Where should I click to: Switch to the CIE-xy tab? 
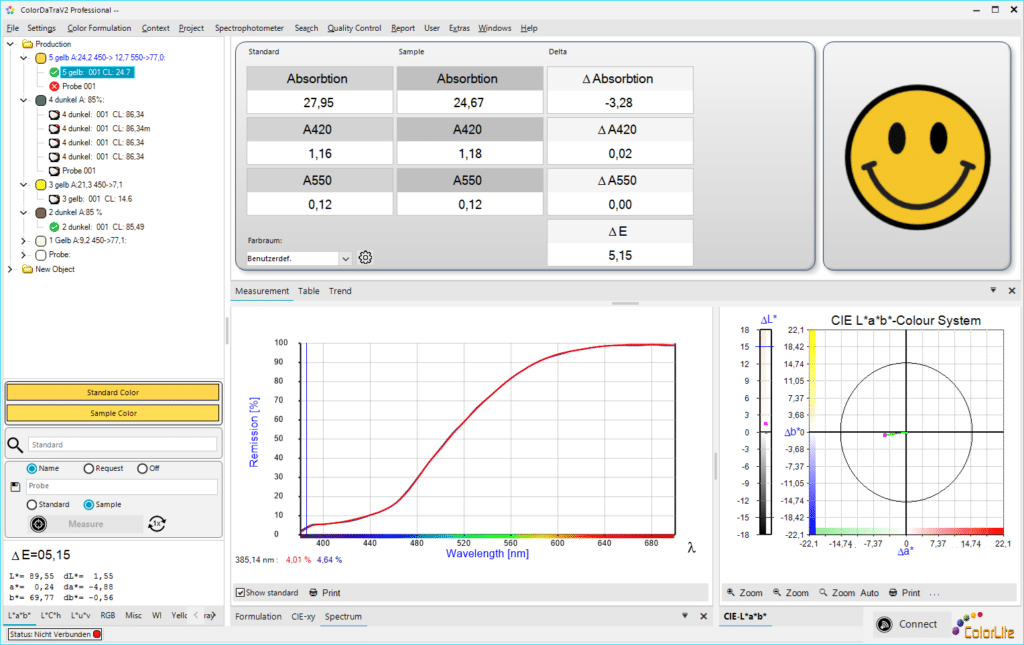[x=303, y=616]
